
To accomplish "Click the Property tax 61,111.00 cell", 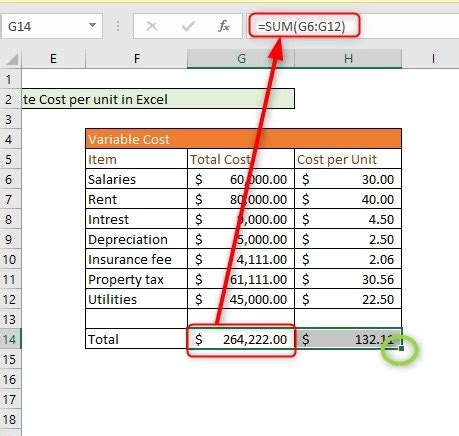I will click(x=241, y=279).
